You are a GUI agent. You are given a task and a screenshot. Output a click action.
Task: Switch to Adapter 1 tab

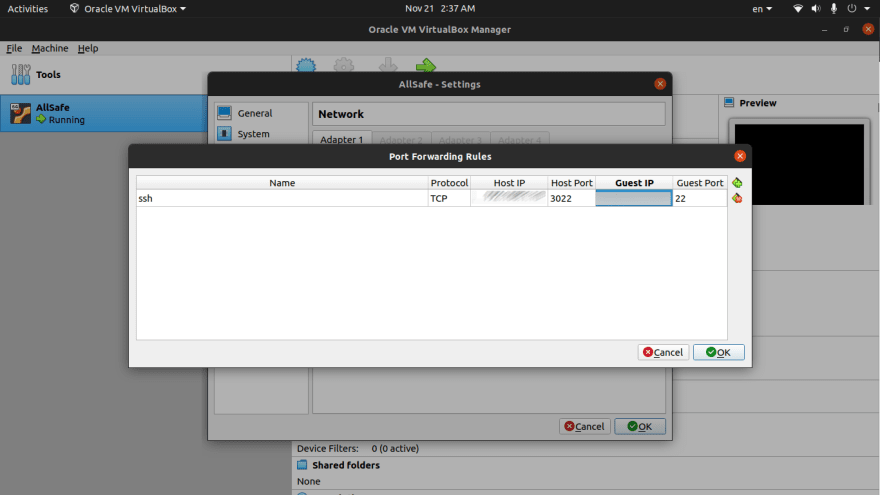pyautogui.click(x=341, y=139)
